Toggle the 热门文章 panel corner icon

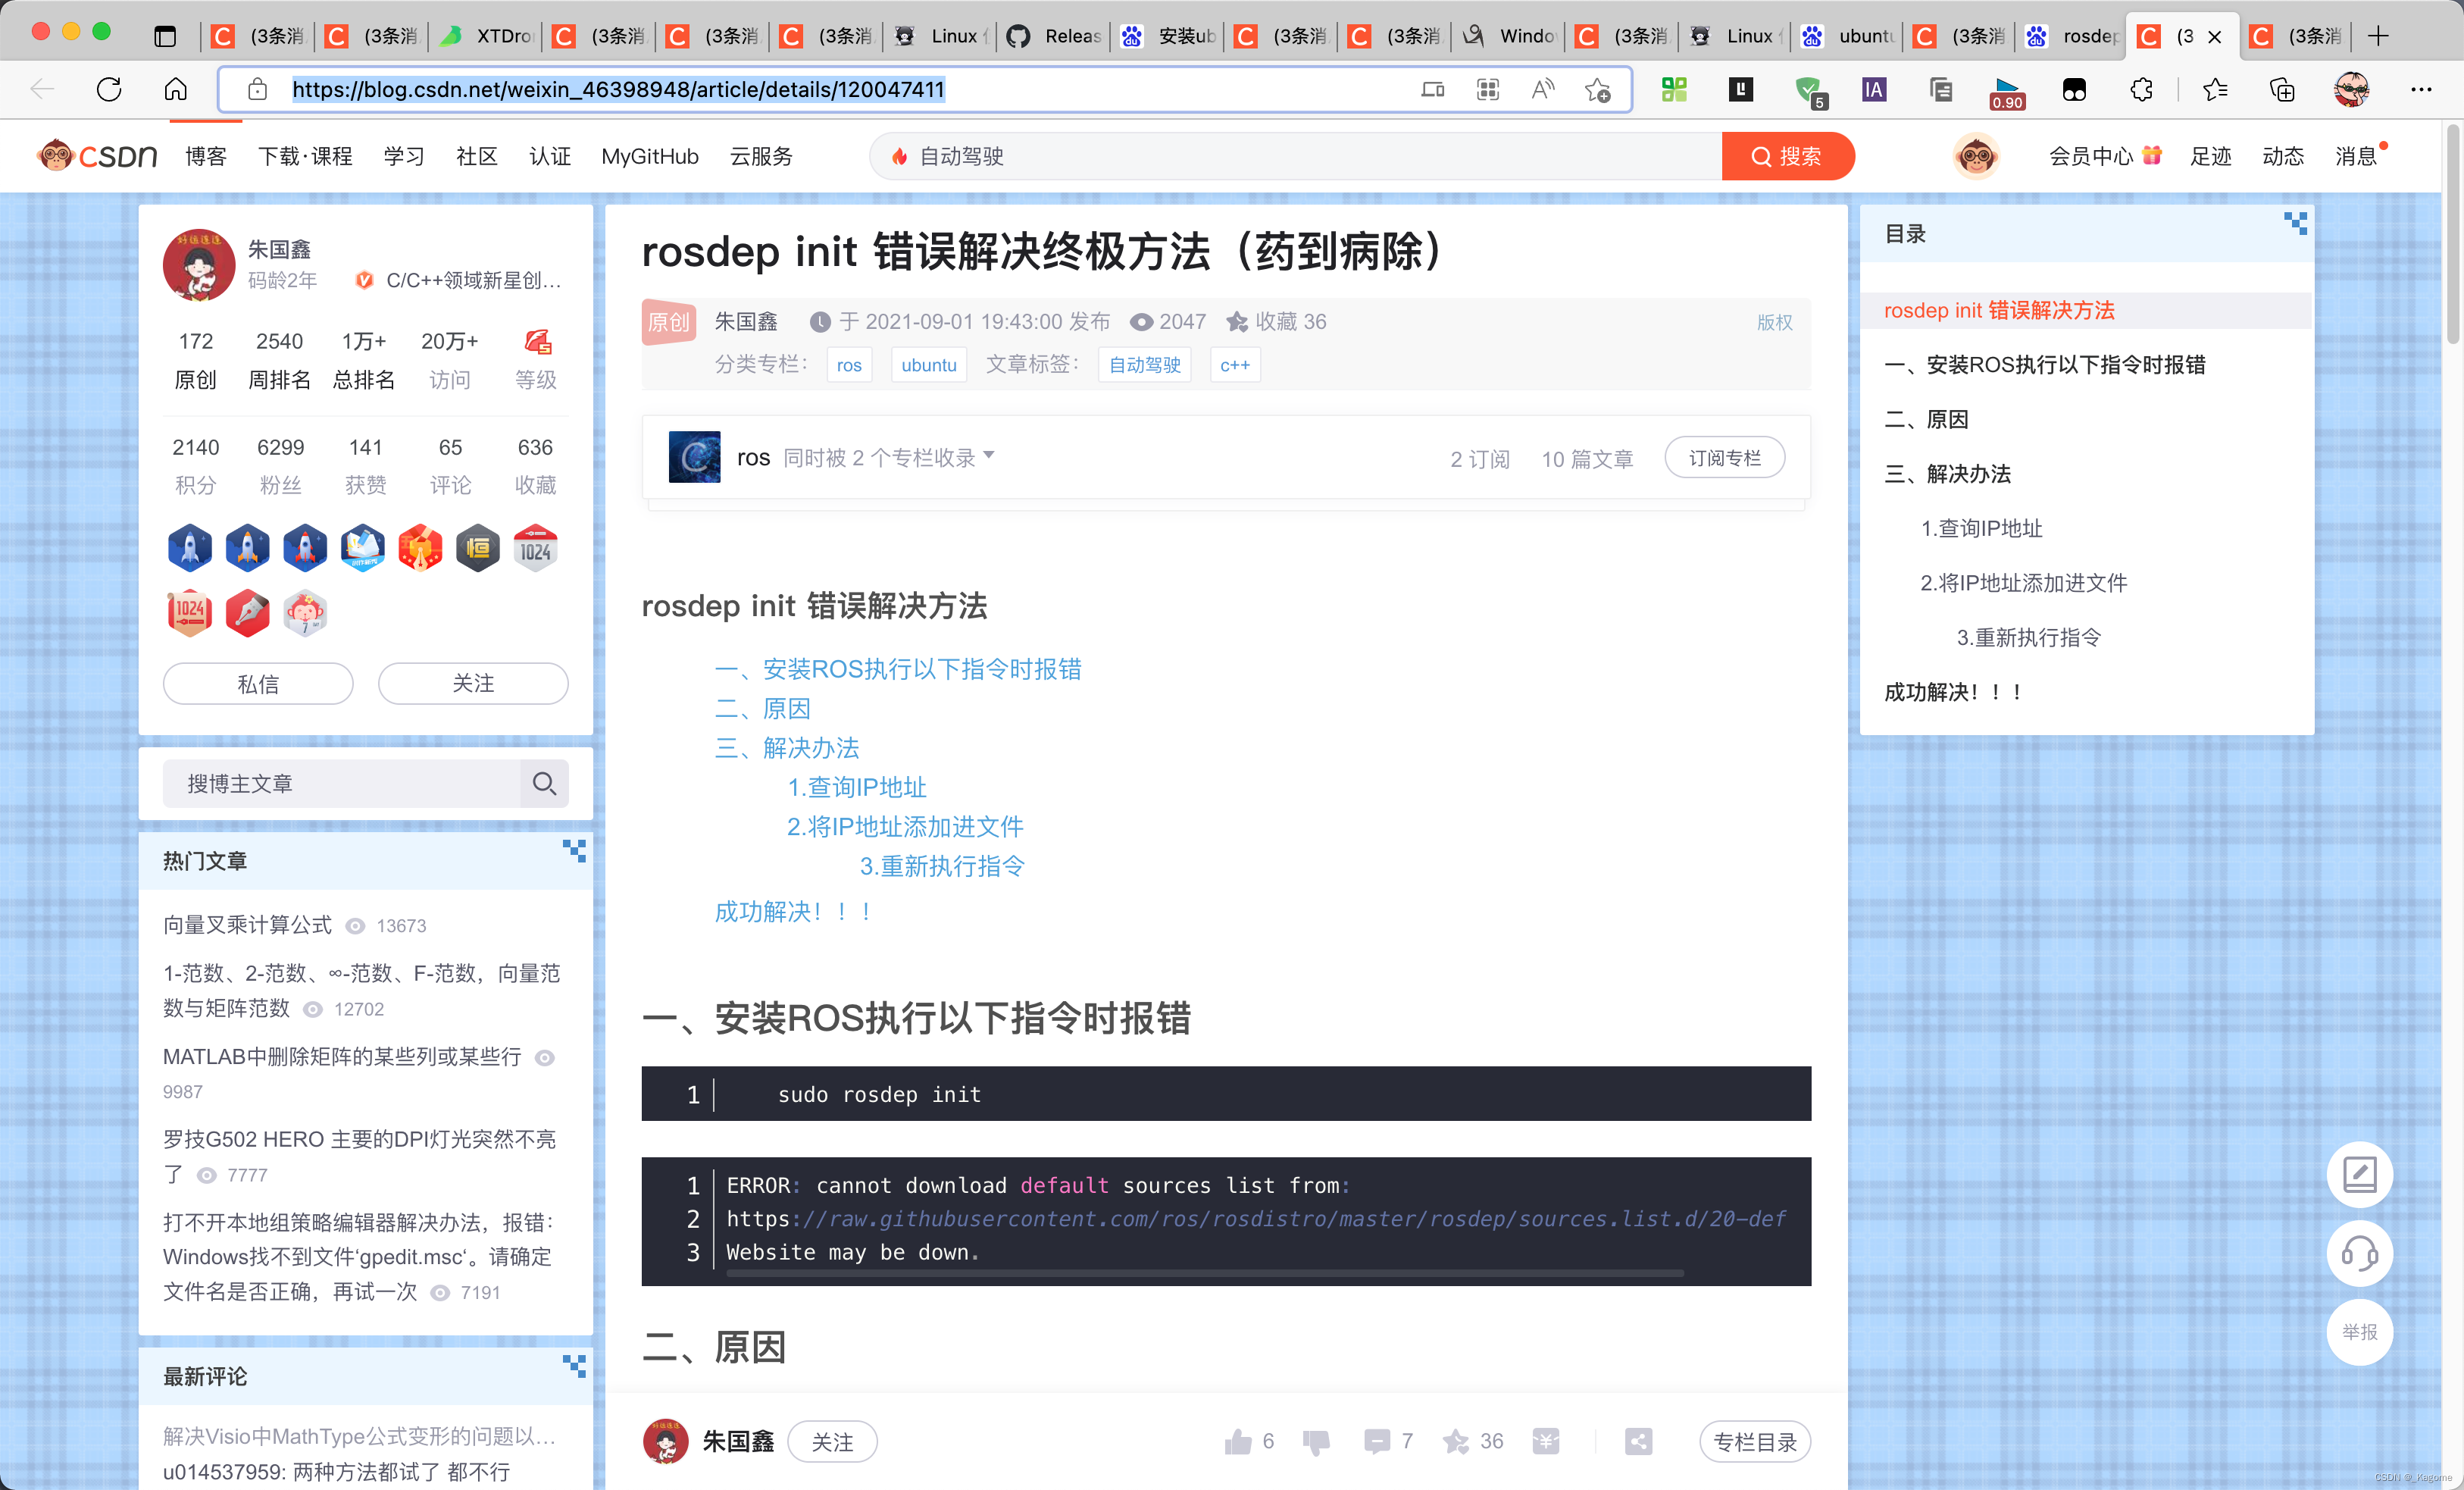(x=574, y=851)
